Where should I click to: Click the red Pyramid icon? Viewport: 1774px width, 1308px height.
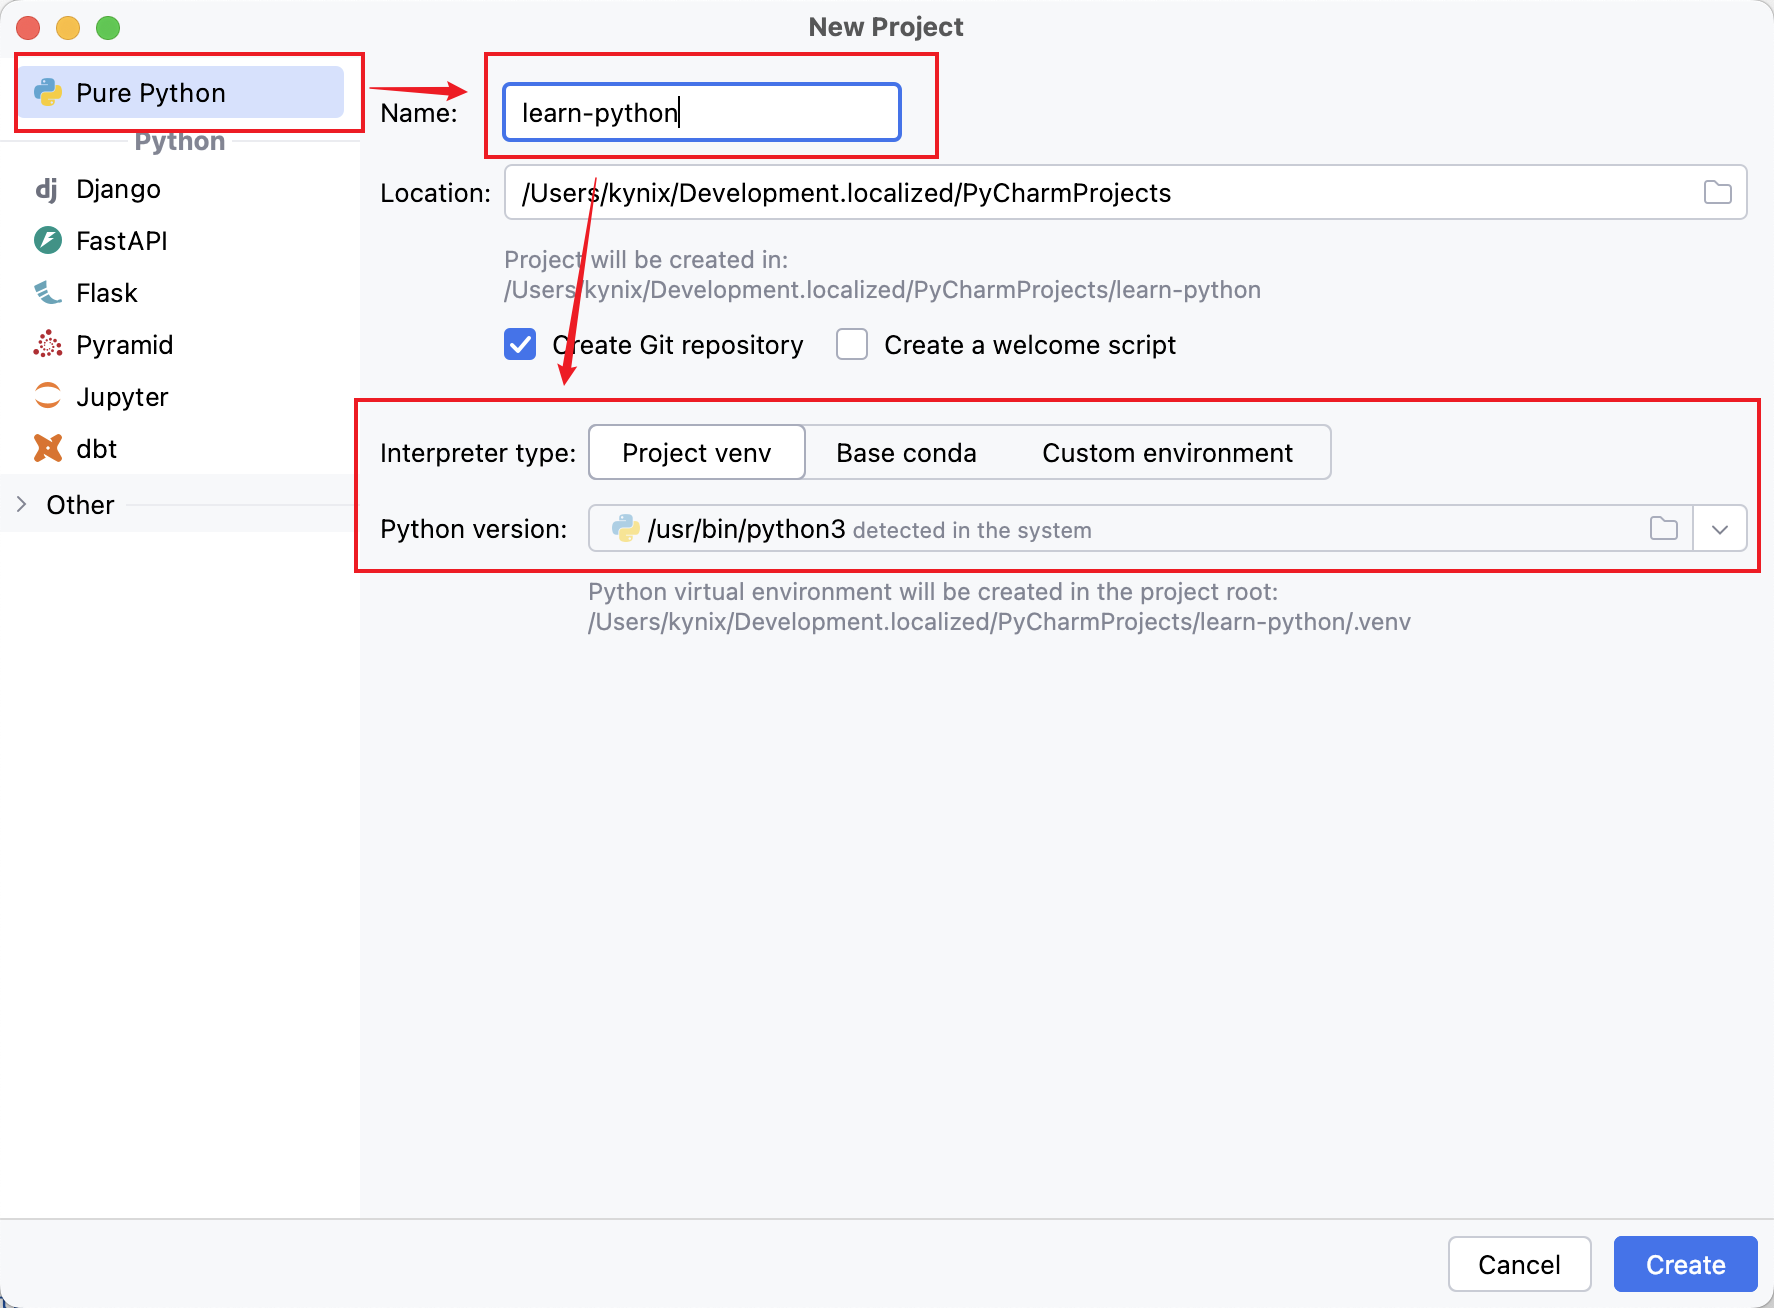(x=48, y=345)
